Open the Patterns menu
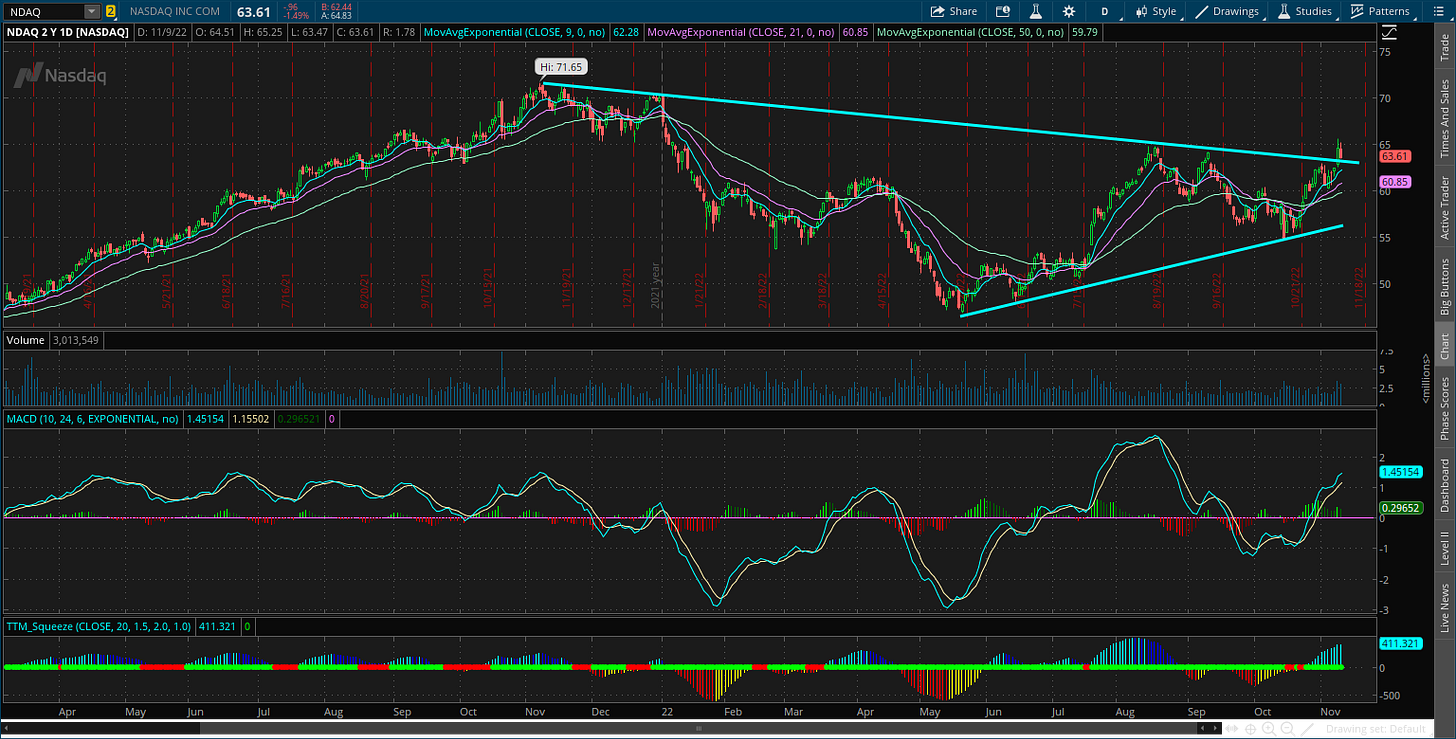 click(1380, 11)
